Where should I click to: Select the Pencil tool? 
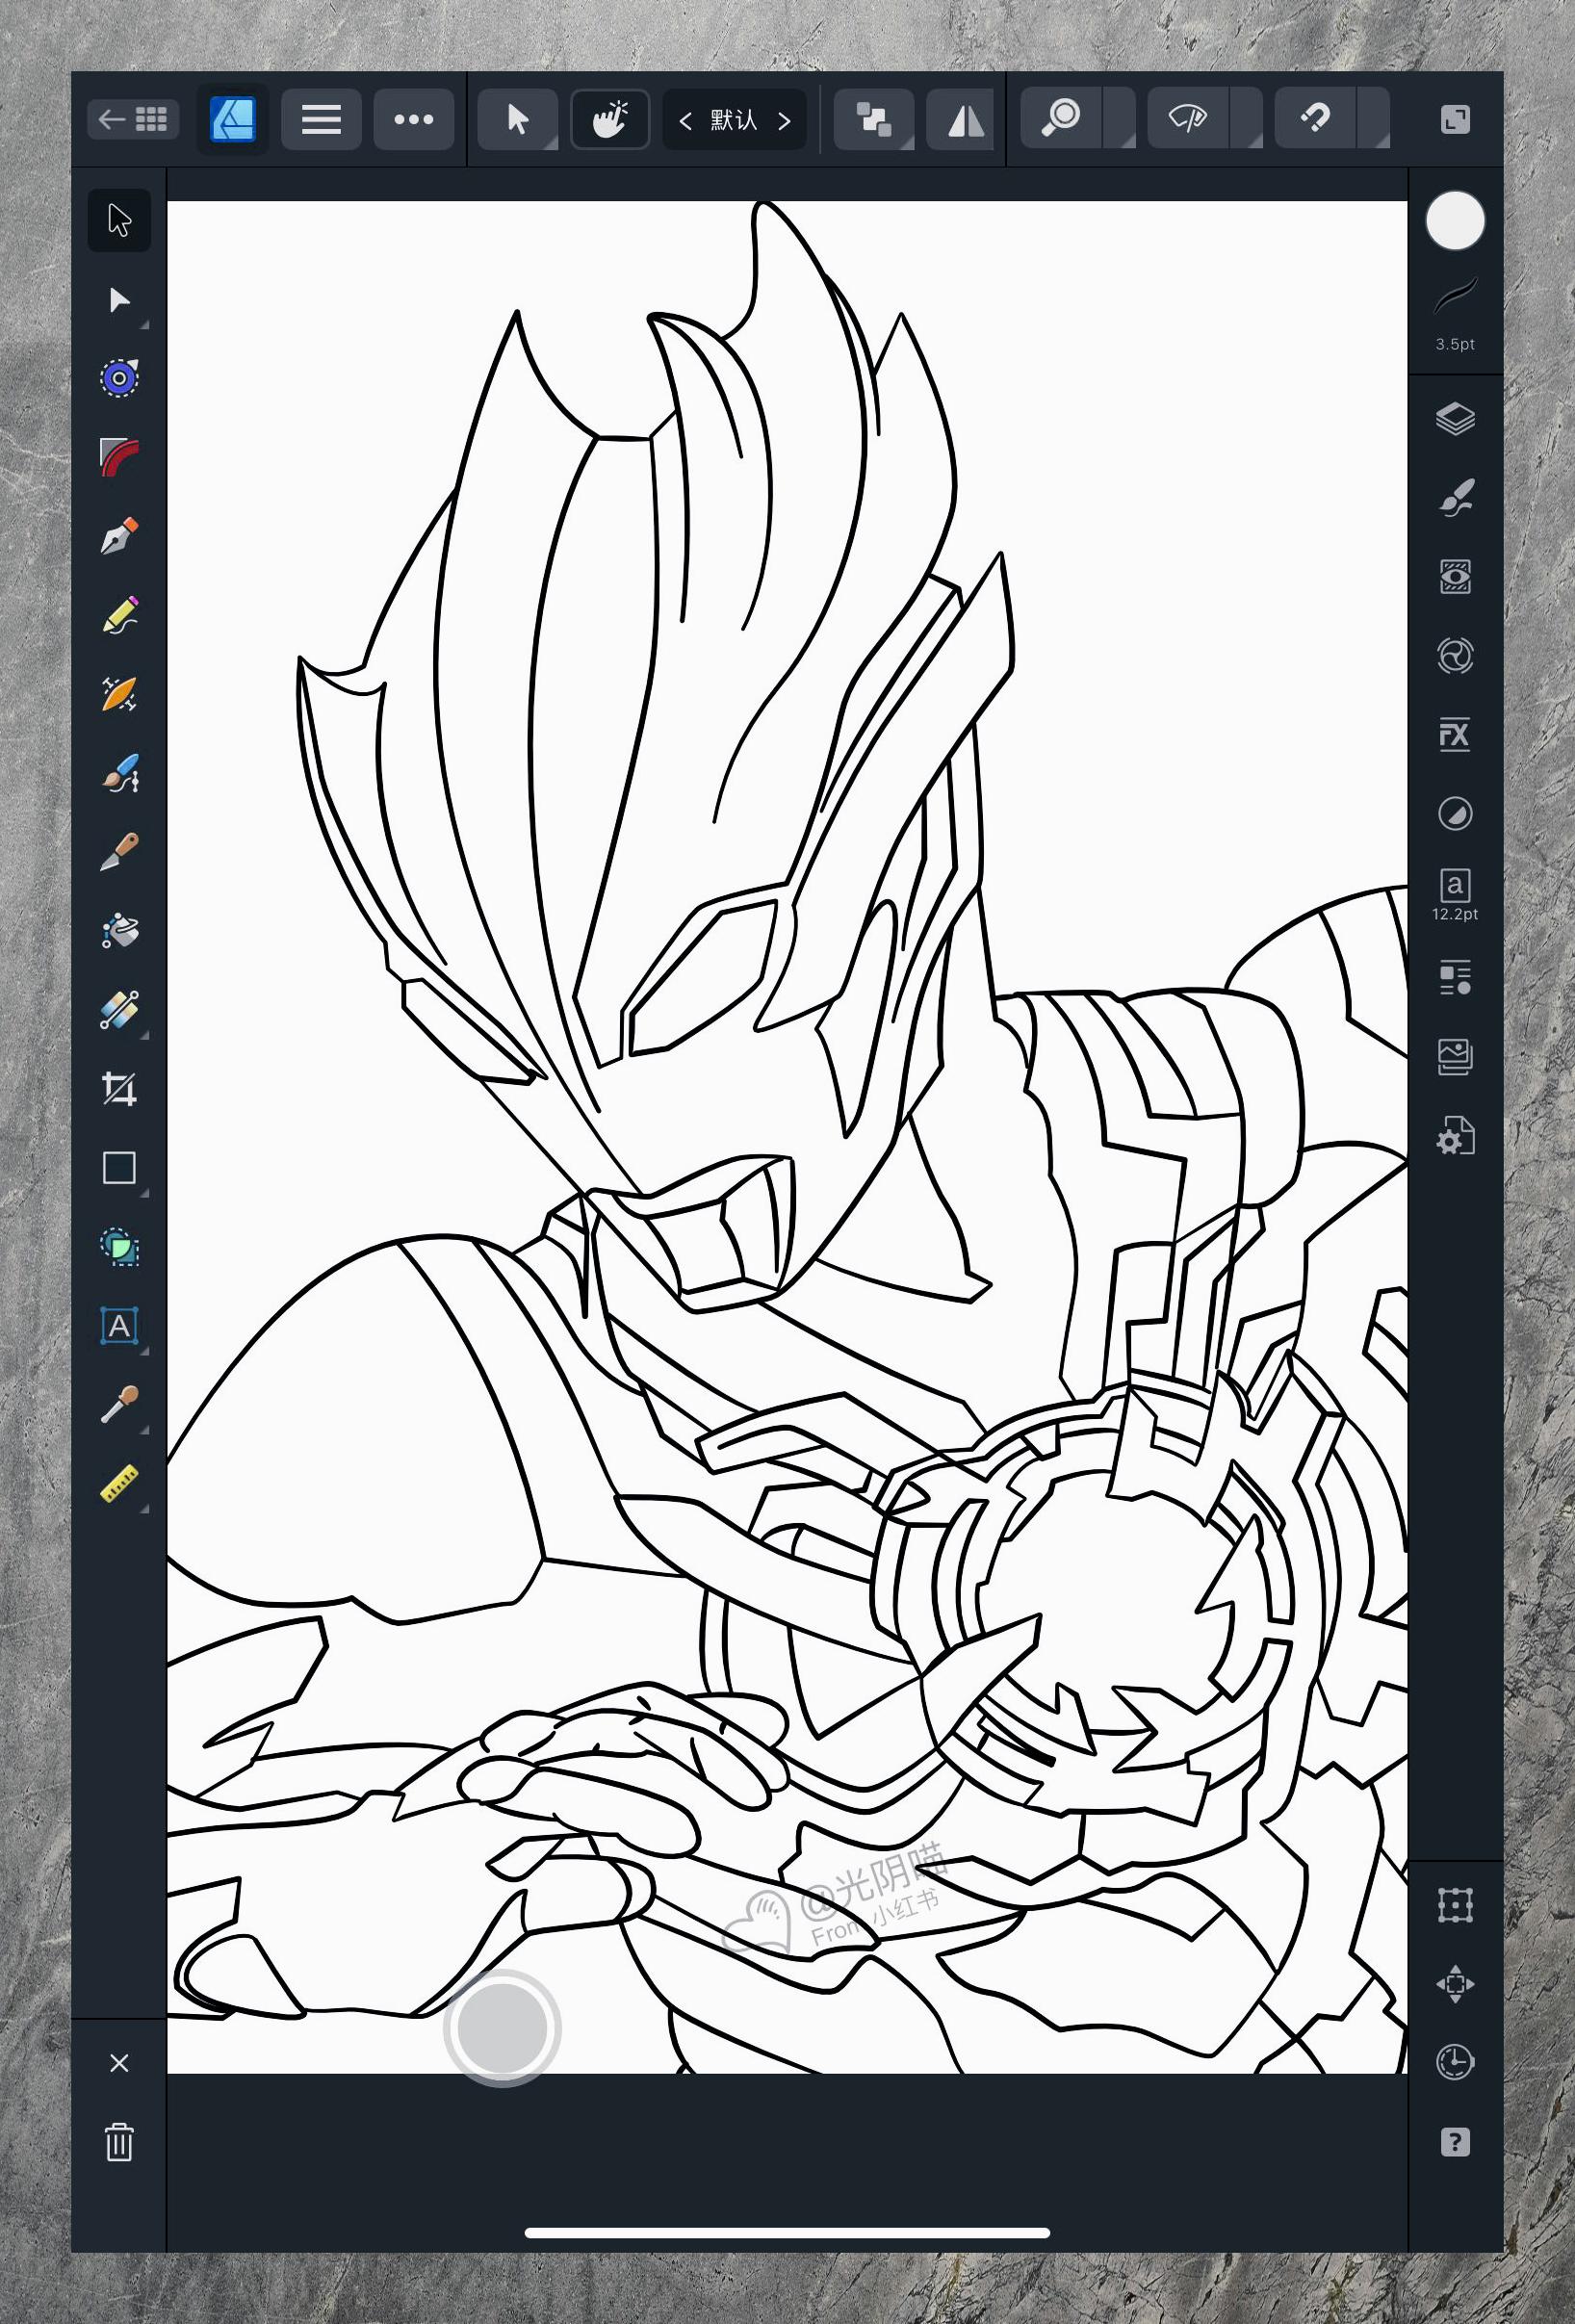119,615
